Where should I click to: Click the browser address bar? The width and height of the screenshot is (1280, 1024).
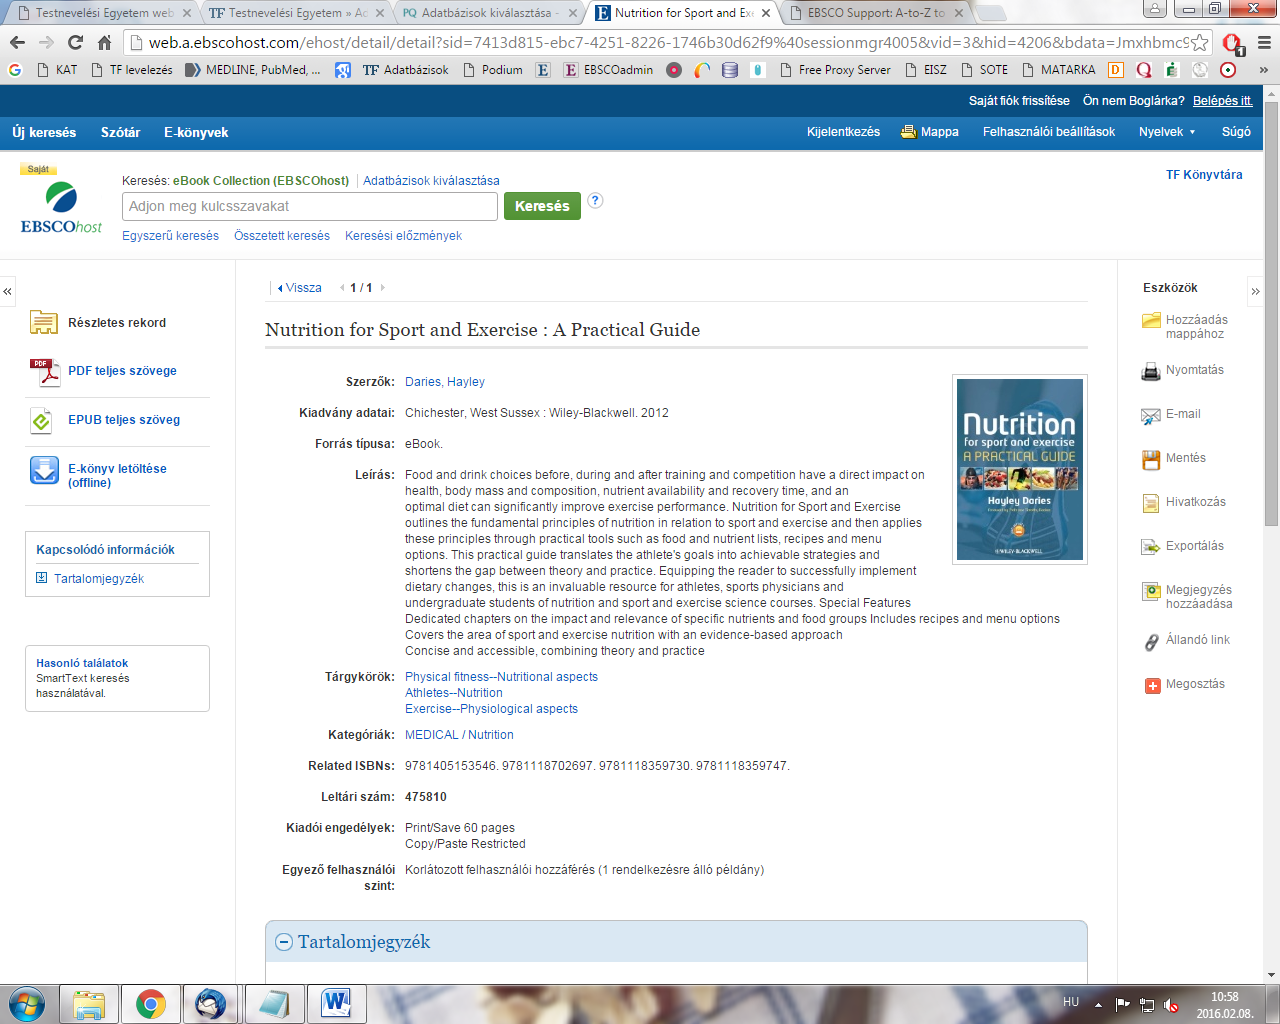(x=668, y=43)
